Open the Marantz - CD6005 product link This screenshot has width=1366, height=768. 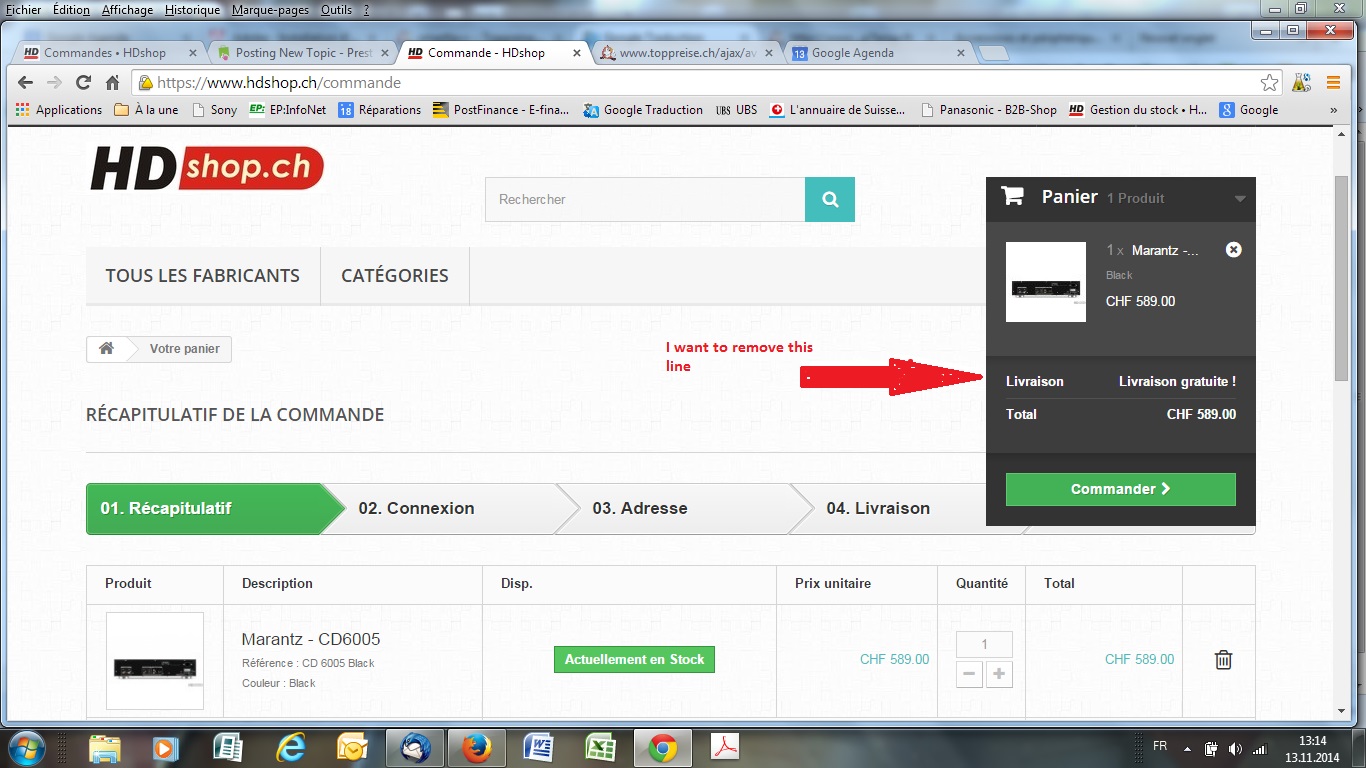(311, 639)
